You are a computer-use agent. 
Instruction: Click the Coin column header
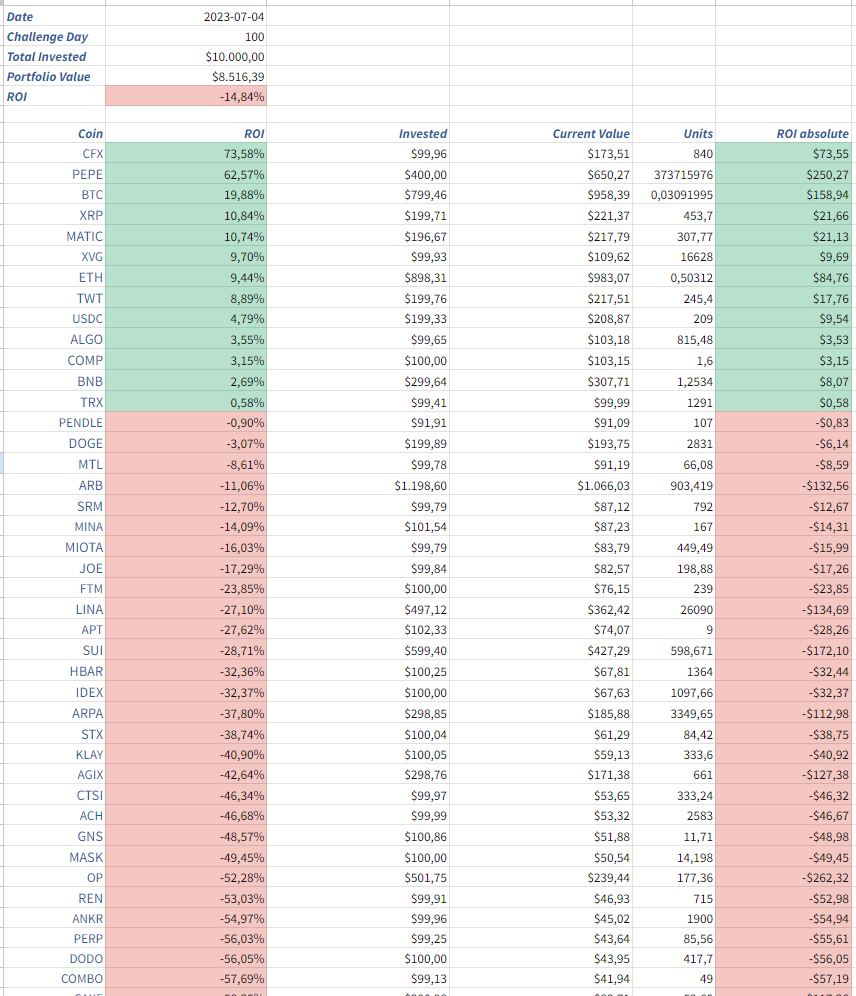click(x=55, y=133)
